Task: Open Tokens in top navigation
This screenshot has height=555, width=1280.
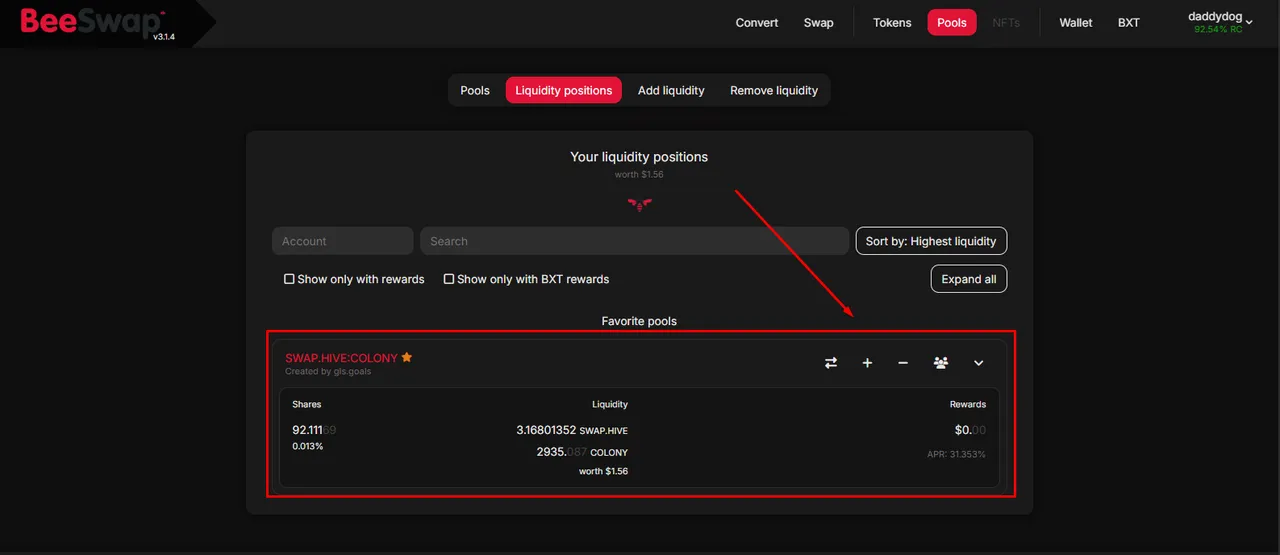Action: 892,22
